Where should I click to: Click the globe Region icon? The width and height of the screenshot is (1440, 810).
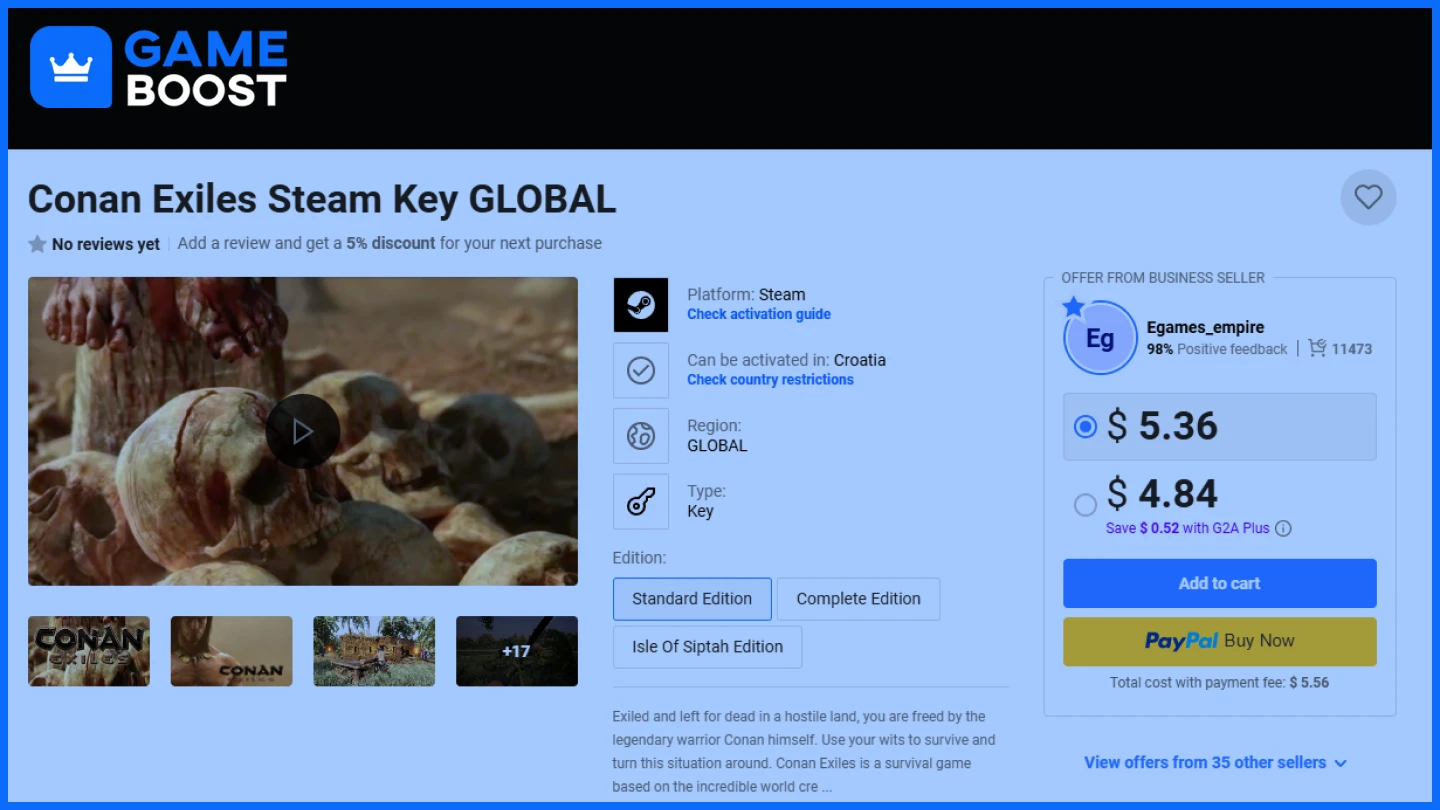coord(641,436)
